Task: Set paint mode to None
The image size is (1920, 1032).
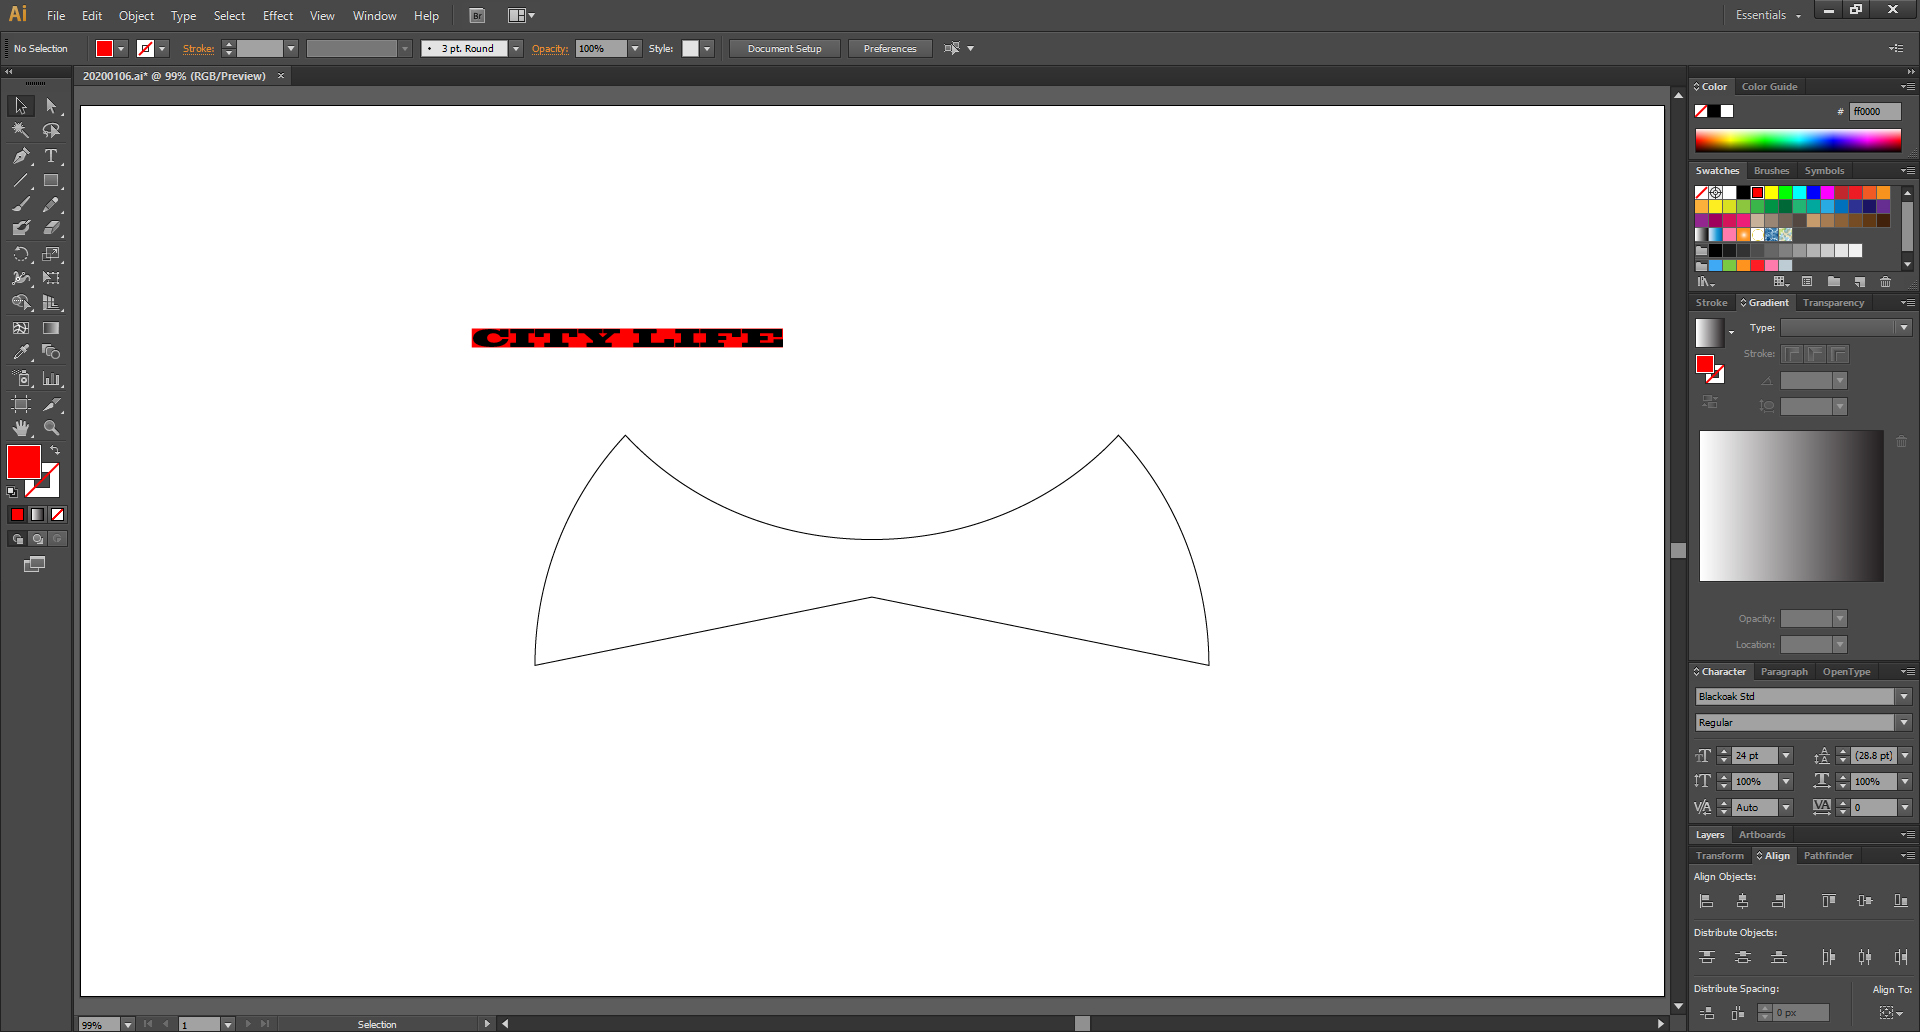Action: click(57, 514)
